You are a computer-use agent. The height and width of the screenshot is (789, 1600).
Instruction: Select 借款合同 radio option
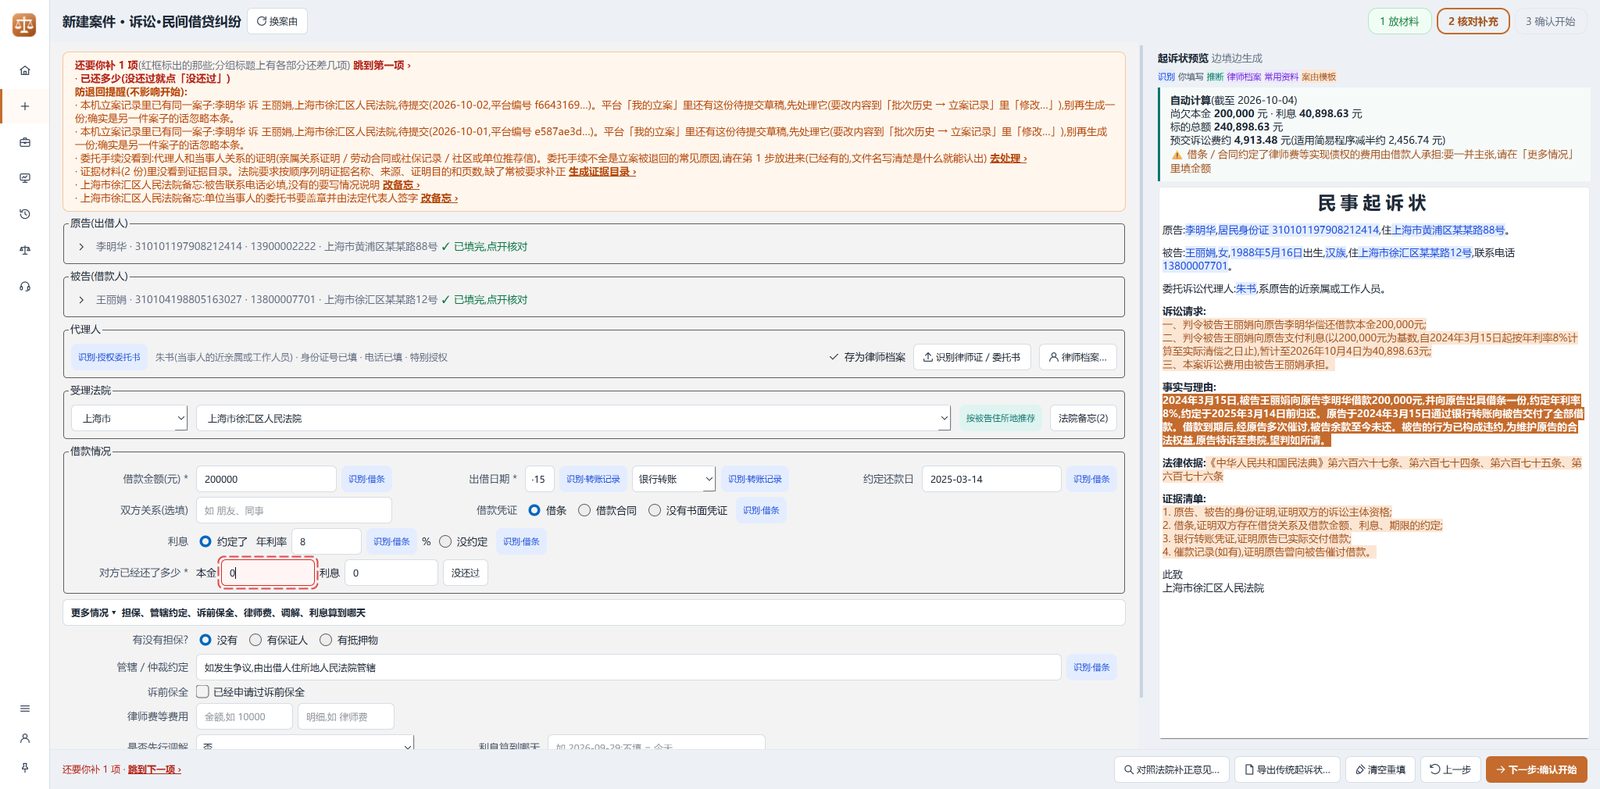[584, 510]
